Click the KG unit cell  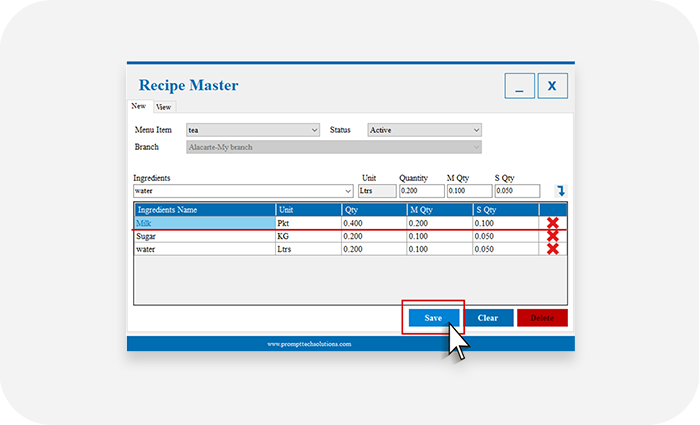coord(308,236)
